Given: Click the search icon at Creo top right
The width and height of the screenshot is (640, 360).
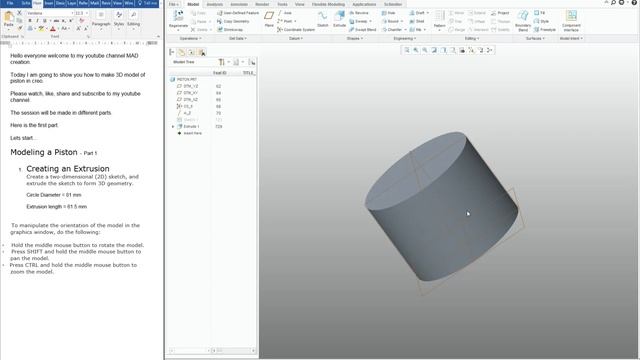Looking at the screenshot, I should coord(613,2).
